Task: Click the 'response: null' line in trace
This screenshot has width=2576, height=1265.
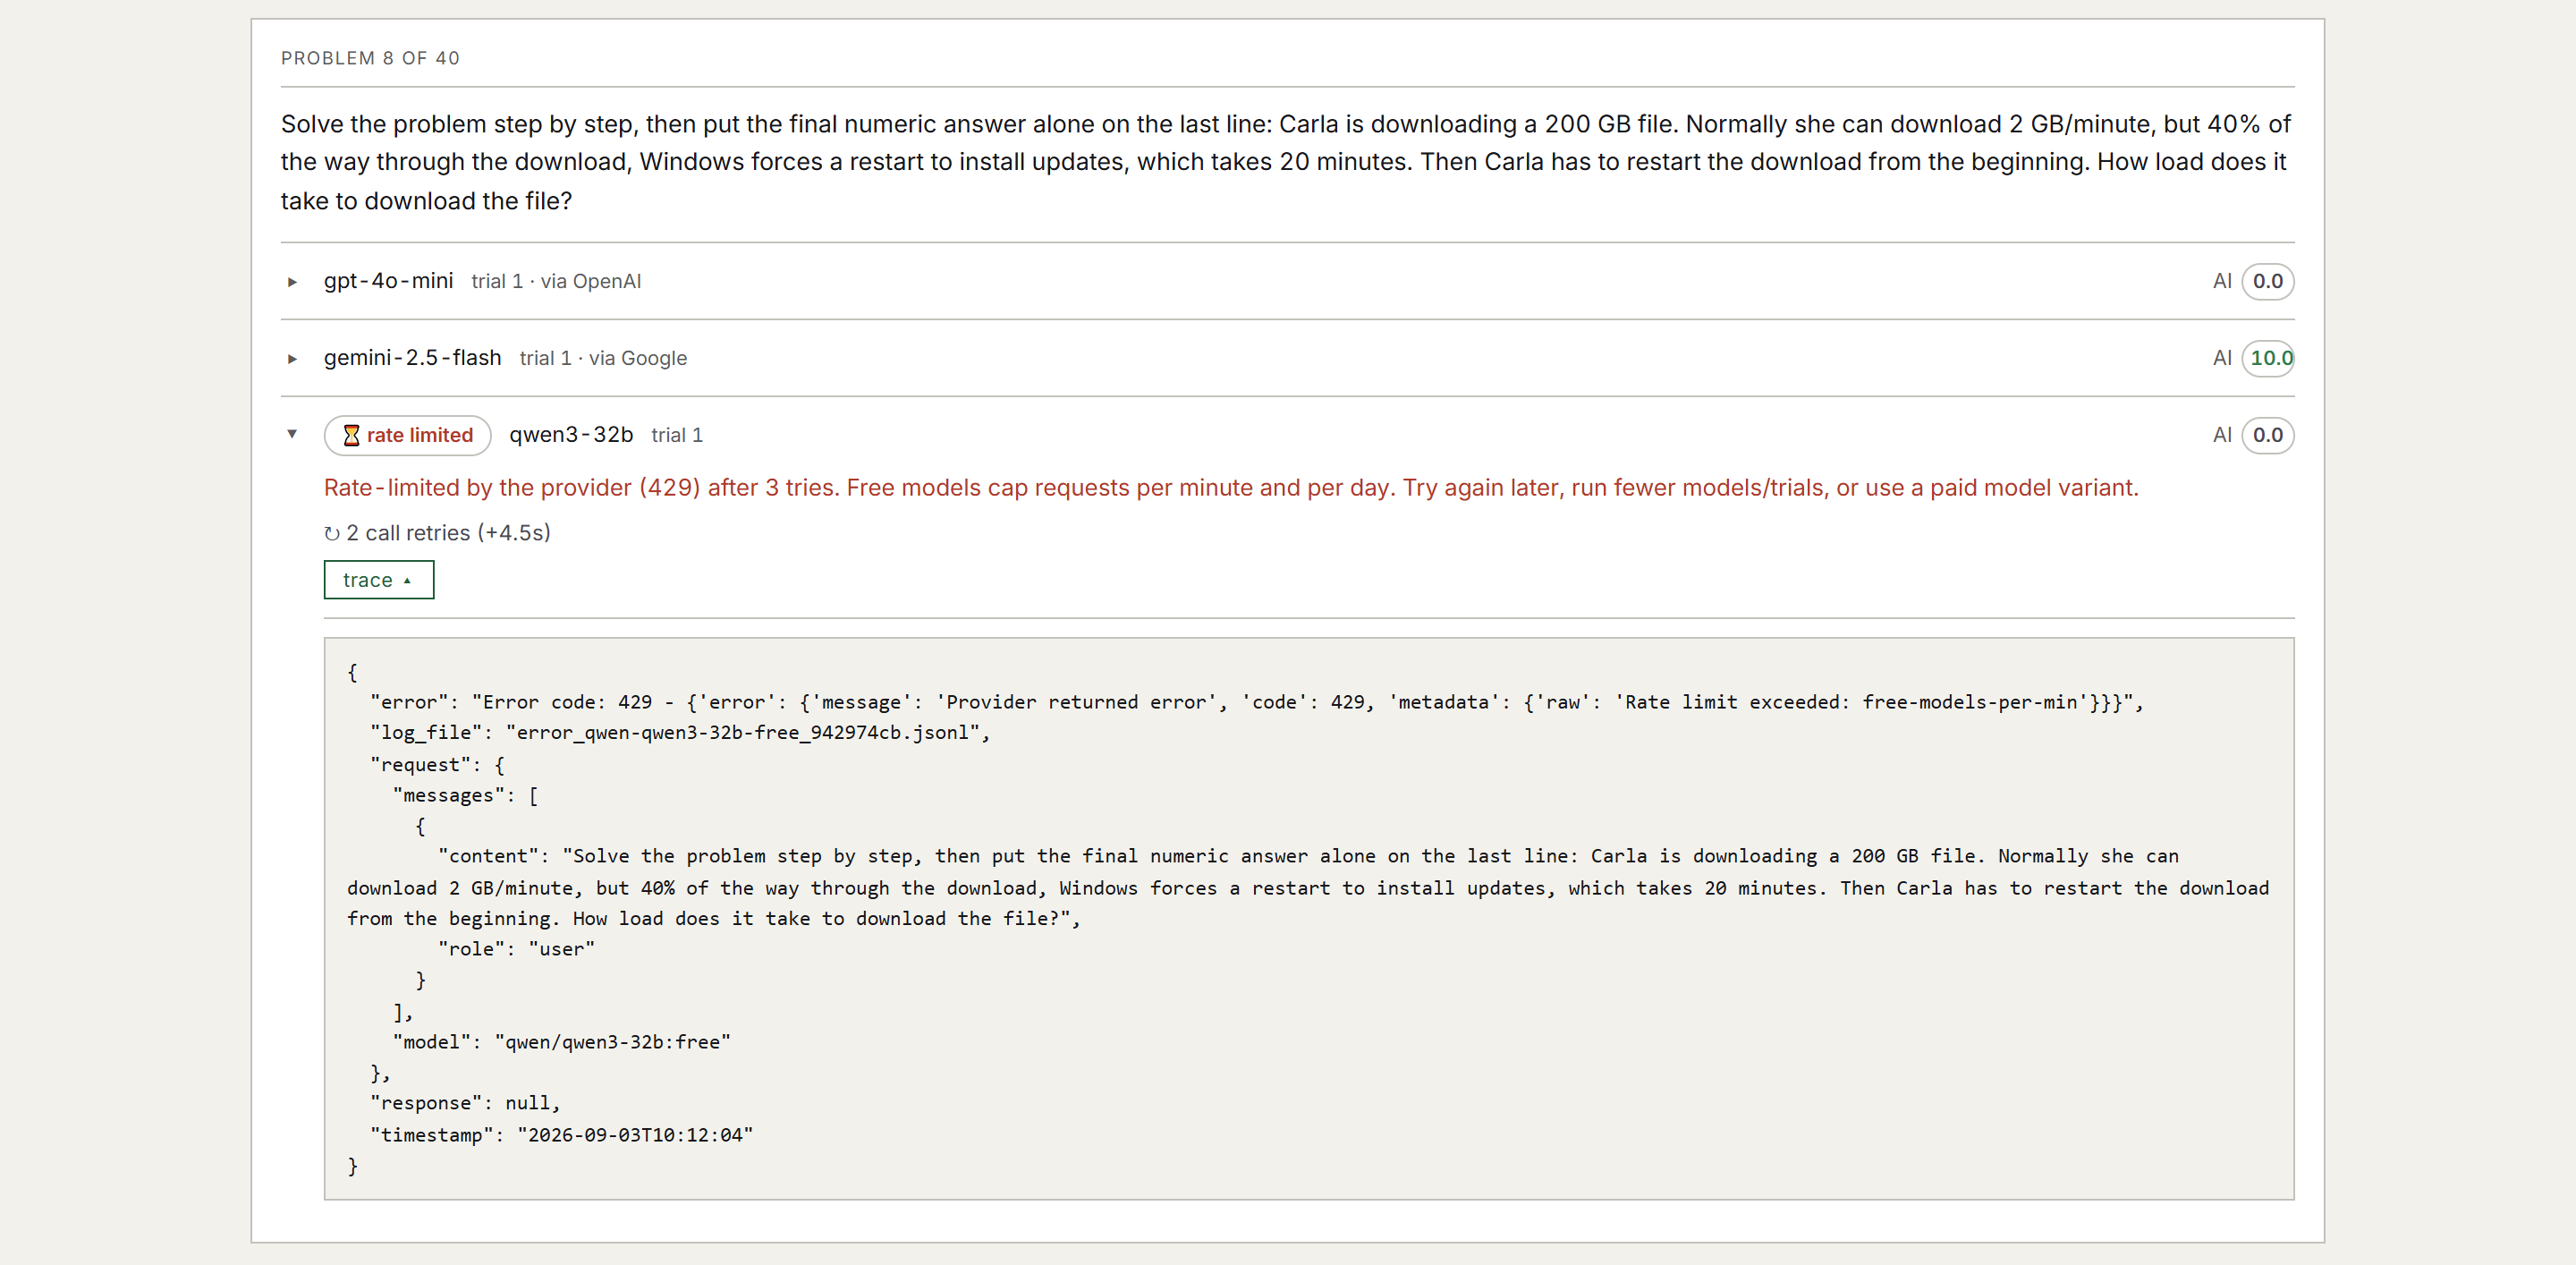Action: 465,1103
